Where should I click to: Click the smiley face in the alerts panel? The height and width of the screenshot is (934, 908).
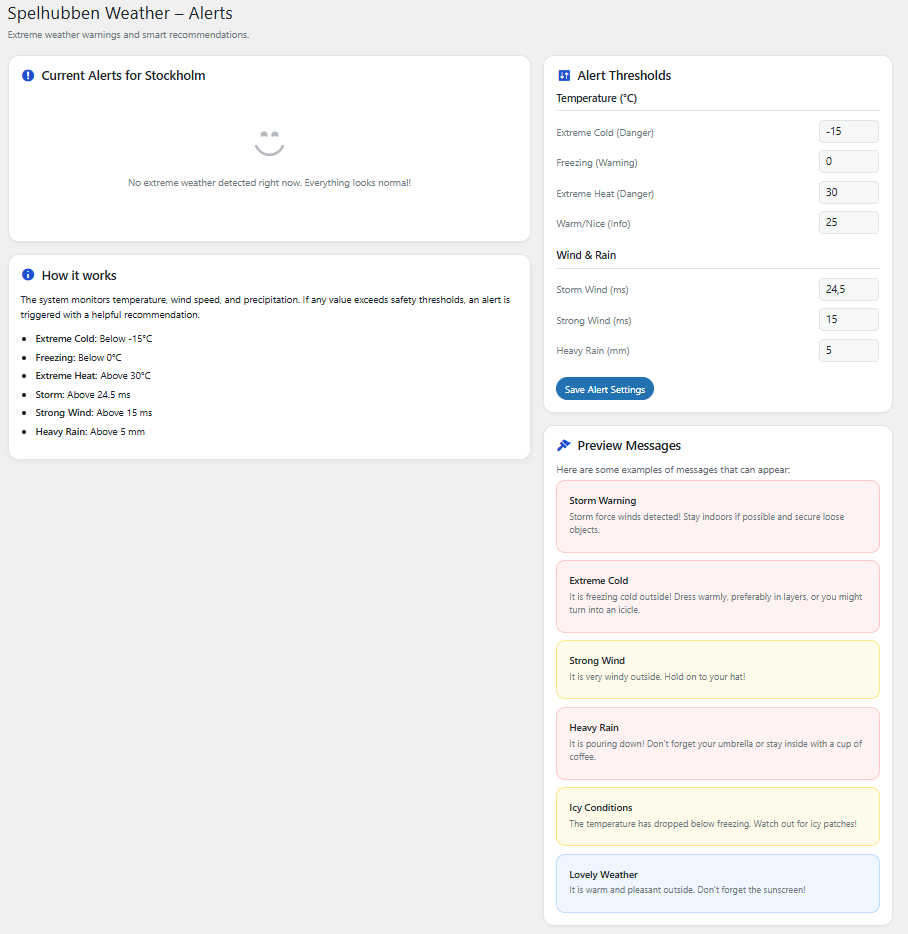[269, 143]
